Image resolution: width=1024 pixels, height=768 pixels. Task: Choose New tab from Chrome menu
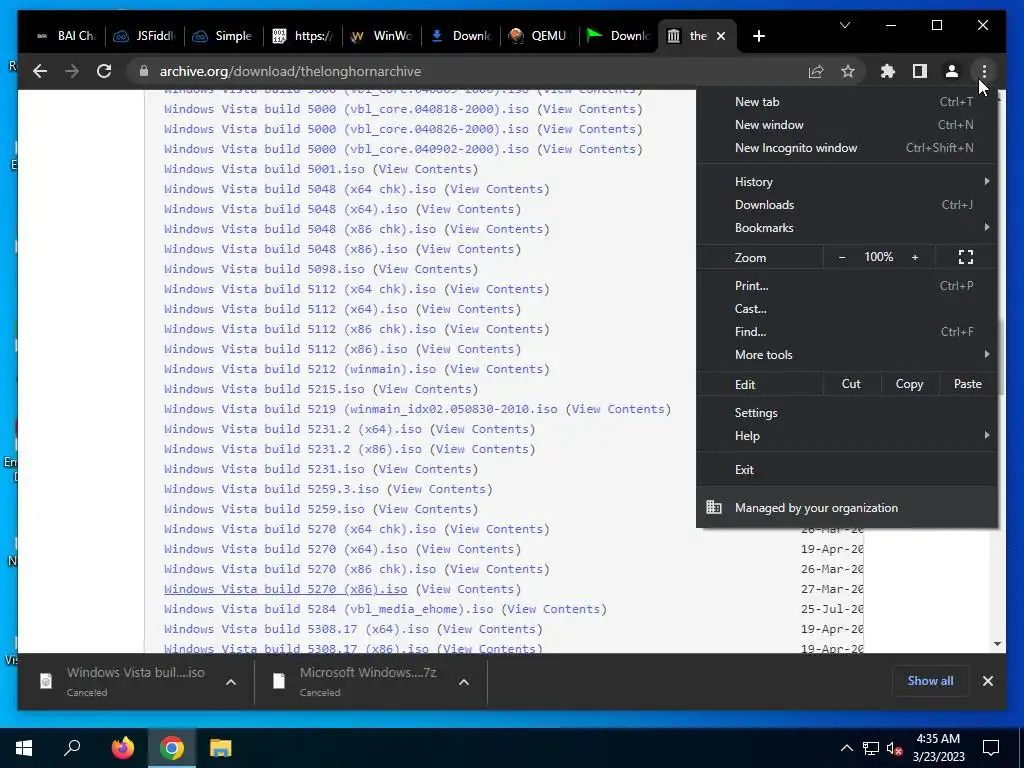click(x=847, y=102)
